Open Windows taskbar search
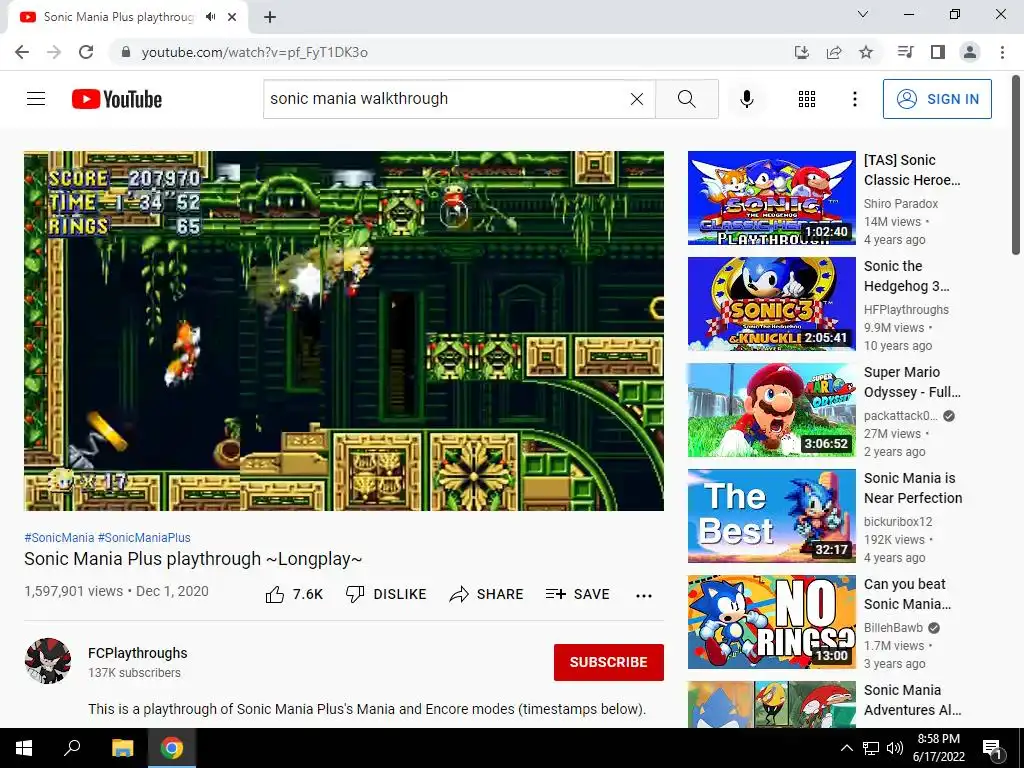The image size is (1024, 768). (x=72, y=748)
